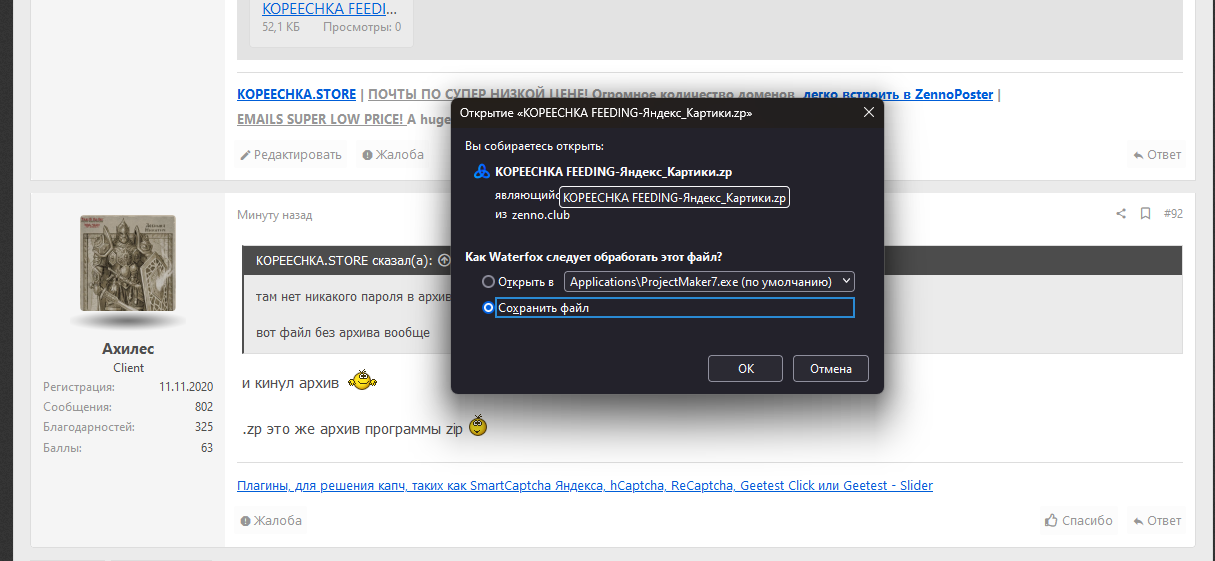Reply to the upper post via Ответ
This screenshot has height=561, width=1215.
coord(1157,155)
